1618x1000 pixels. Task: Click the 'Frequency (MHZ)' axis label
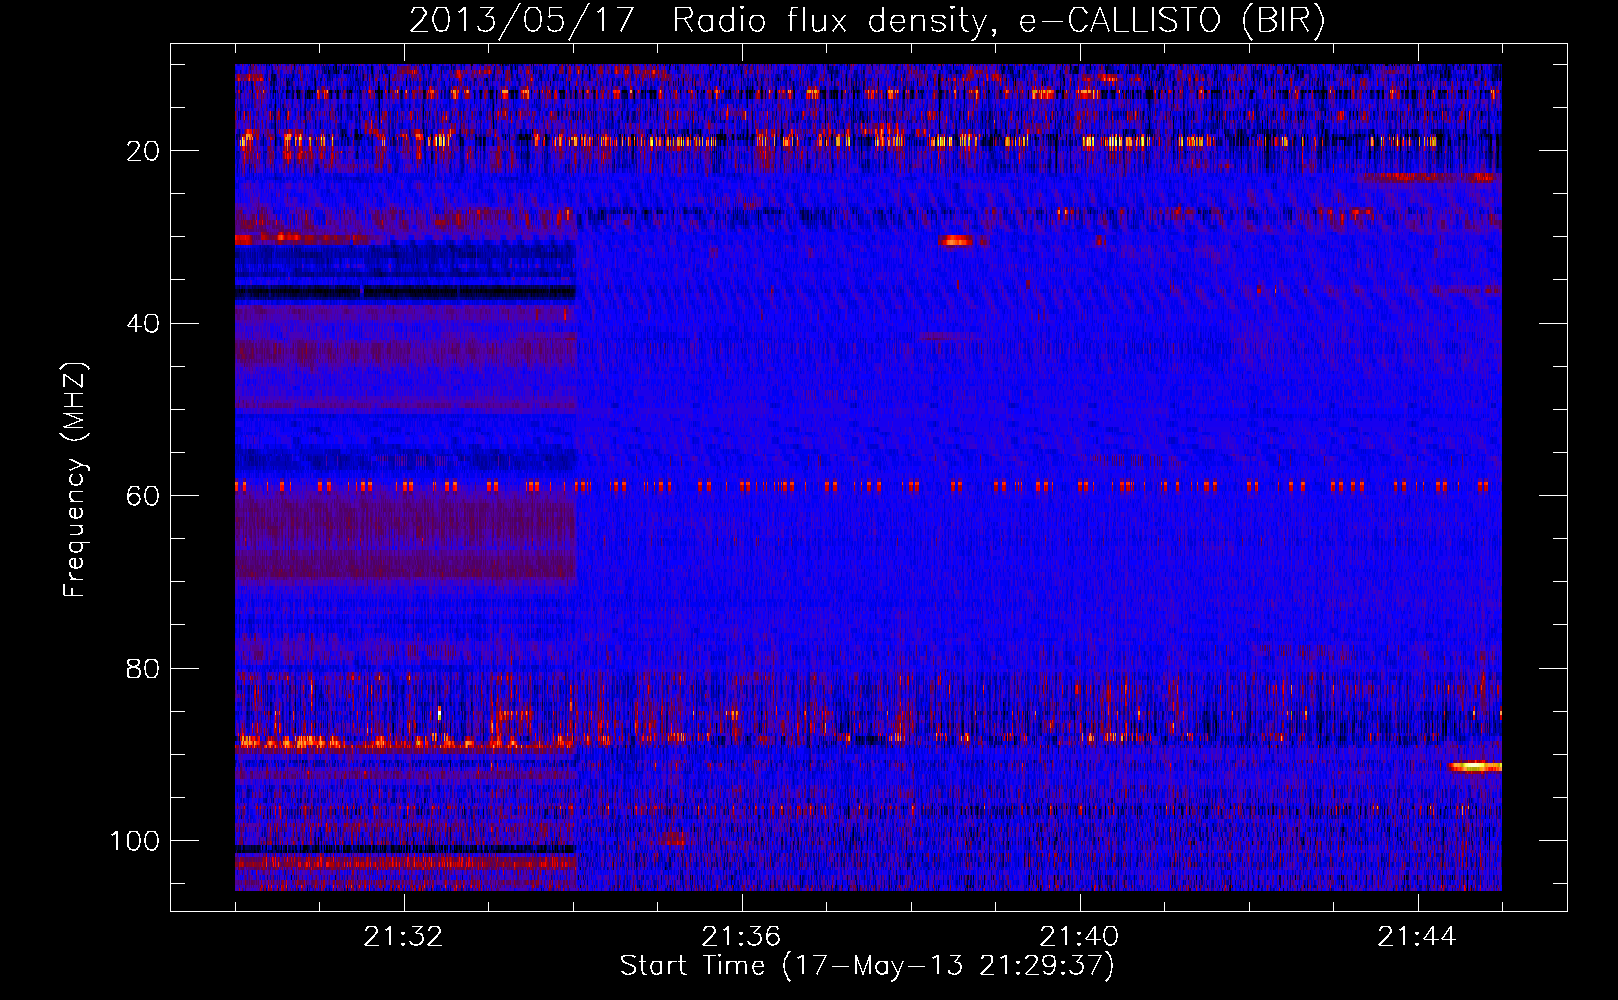click(75, 480)
